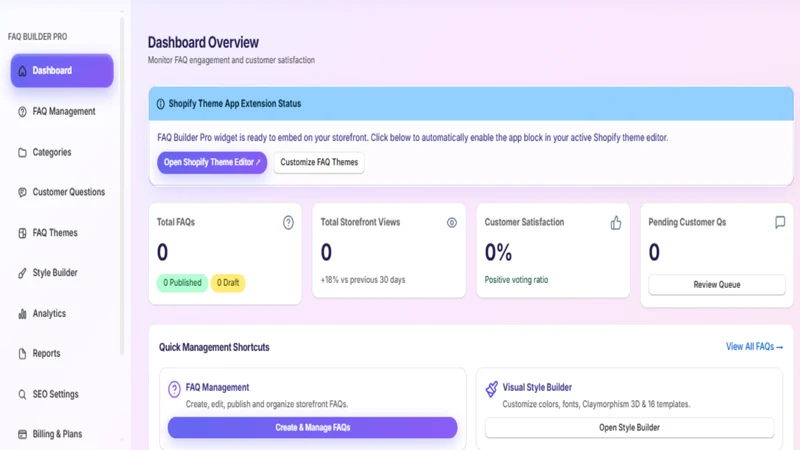Screen dimensions: 800x450
Task: Click the Analytics bar-chart icon
Action: click(x=22, y=314)
